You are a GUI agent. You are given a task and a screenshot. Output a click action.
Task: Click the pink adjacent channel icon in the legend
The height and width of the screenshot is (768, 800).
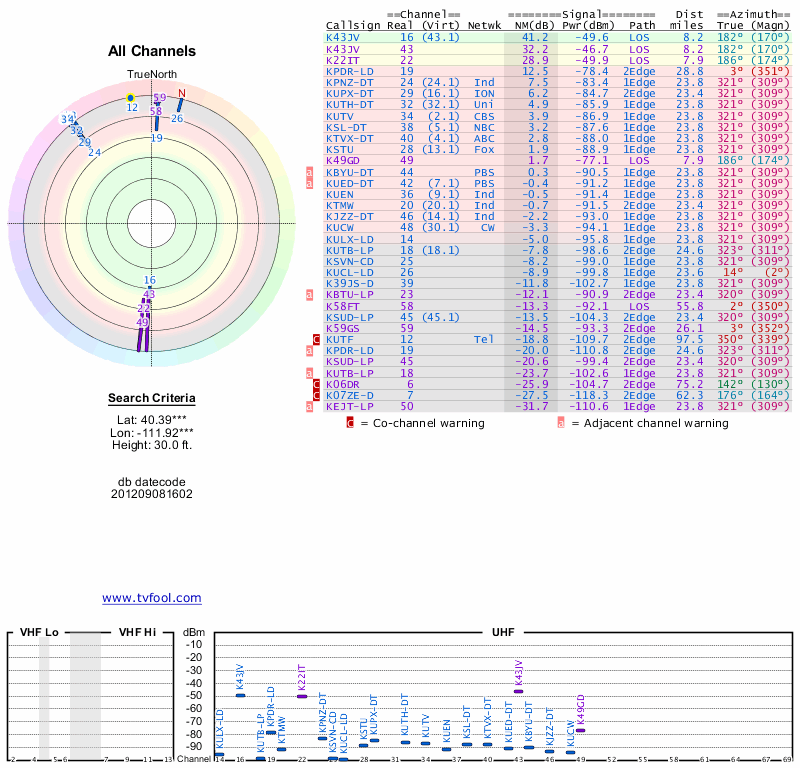561,423
